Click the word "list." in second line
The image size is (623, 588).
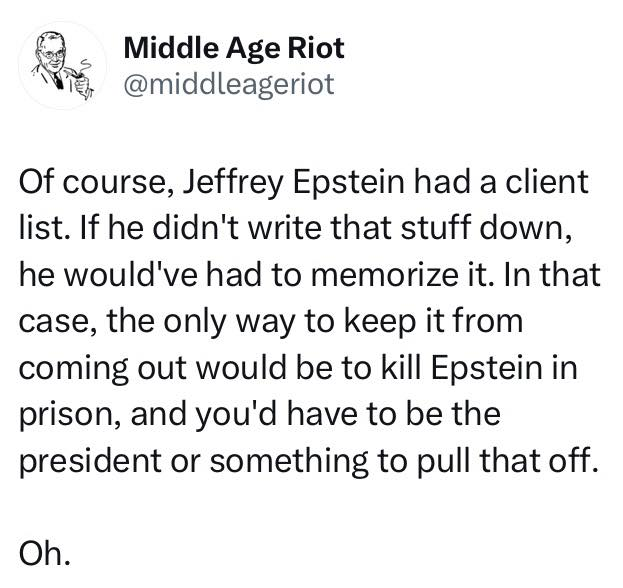(x=44, y=229)
